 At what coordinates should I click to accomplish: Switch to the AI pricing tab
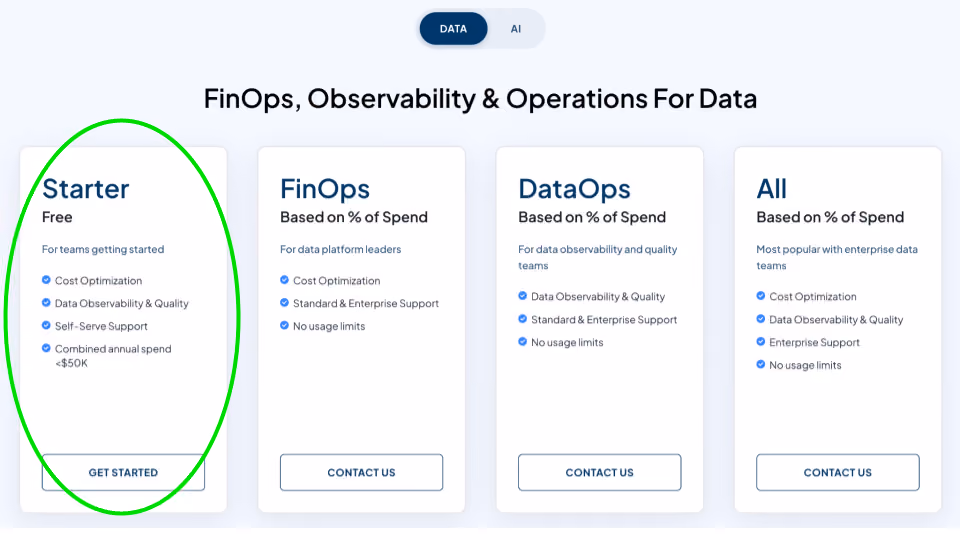pyautogui.click(x=516, y=29)
